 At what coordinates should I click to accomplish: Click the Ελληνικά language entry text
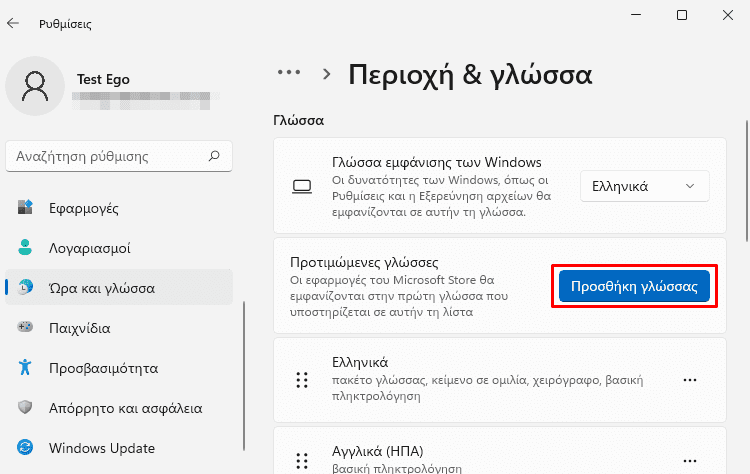tap(360, 362)
